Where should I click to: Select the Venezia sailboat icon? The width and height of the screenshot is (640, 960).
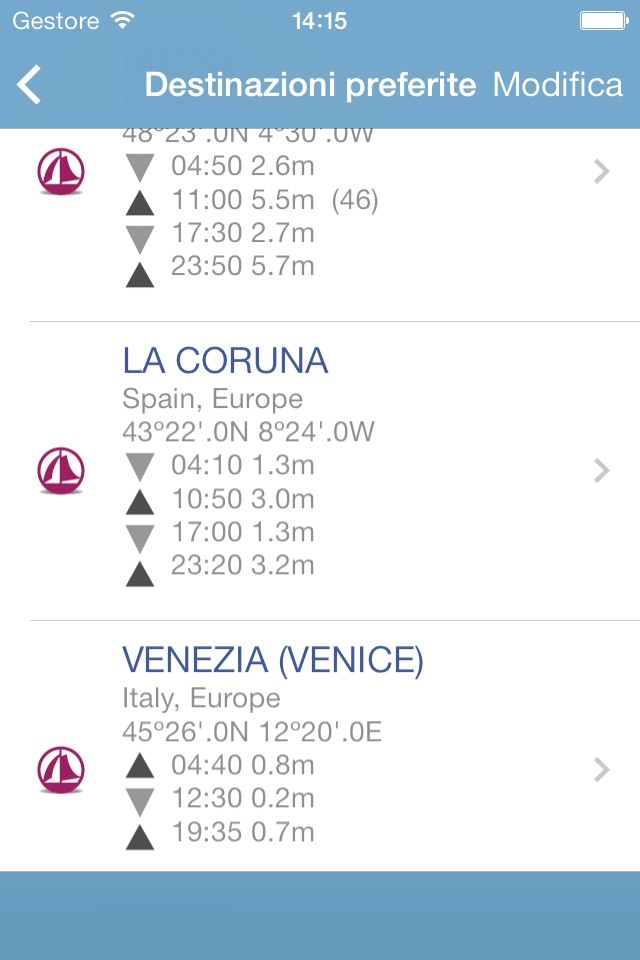[61, 770]
